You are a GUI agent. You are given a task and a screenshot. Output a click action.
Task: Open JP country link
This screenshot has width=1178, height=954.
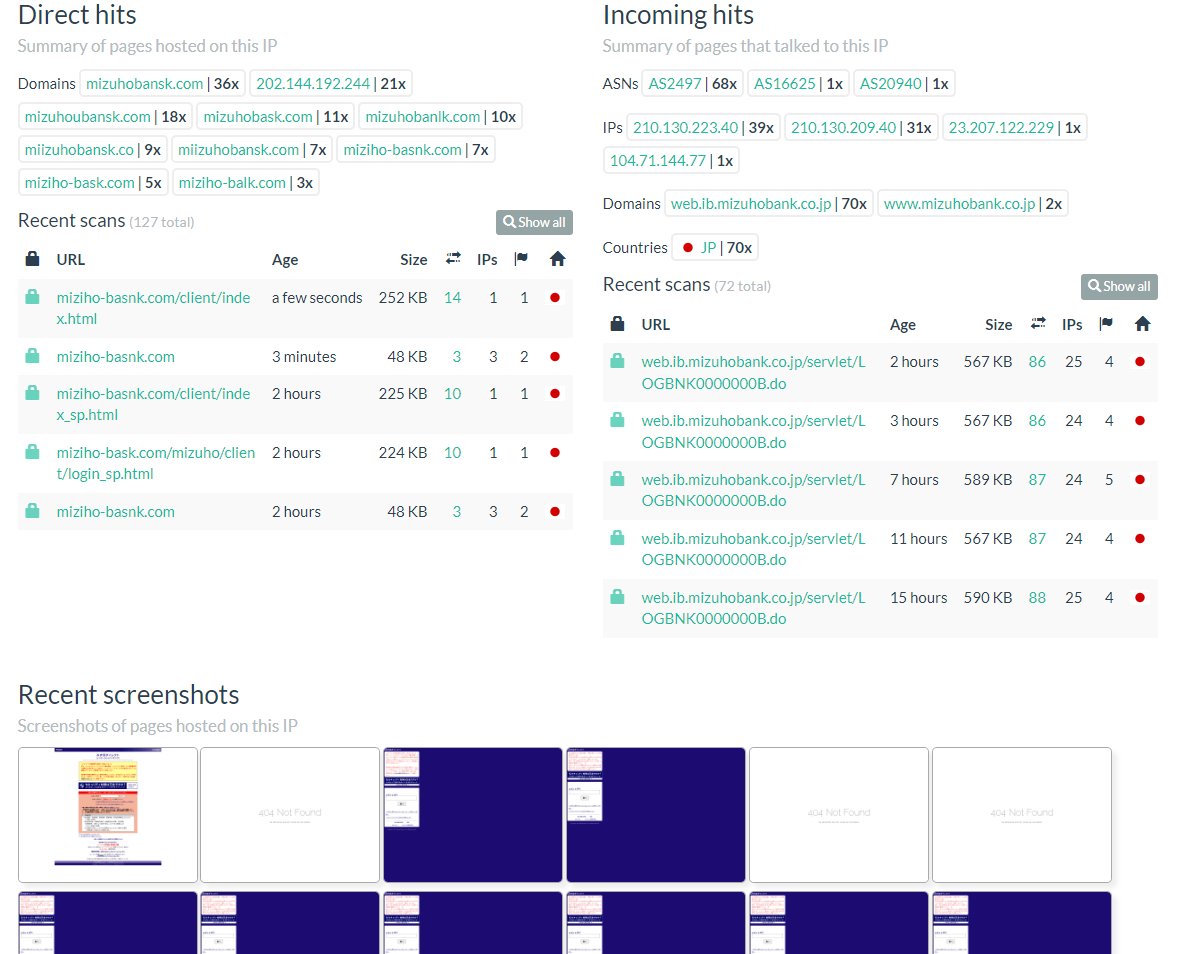(x=708, y=247)
